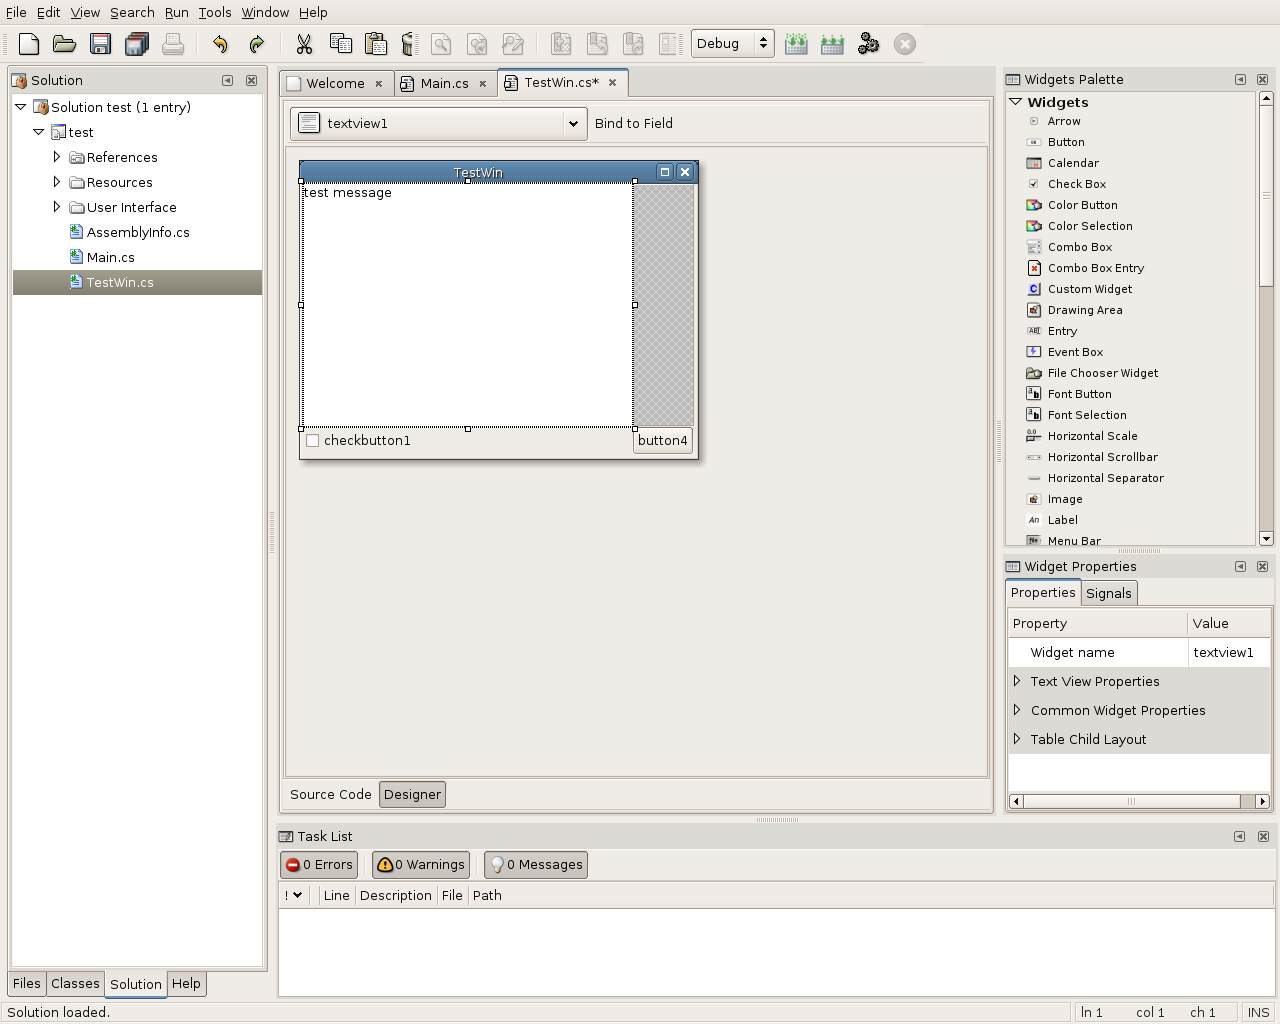Save the current file via floppy icon
The height and width of the screenshot is (1024, 1280).
[x=100, y=44]
